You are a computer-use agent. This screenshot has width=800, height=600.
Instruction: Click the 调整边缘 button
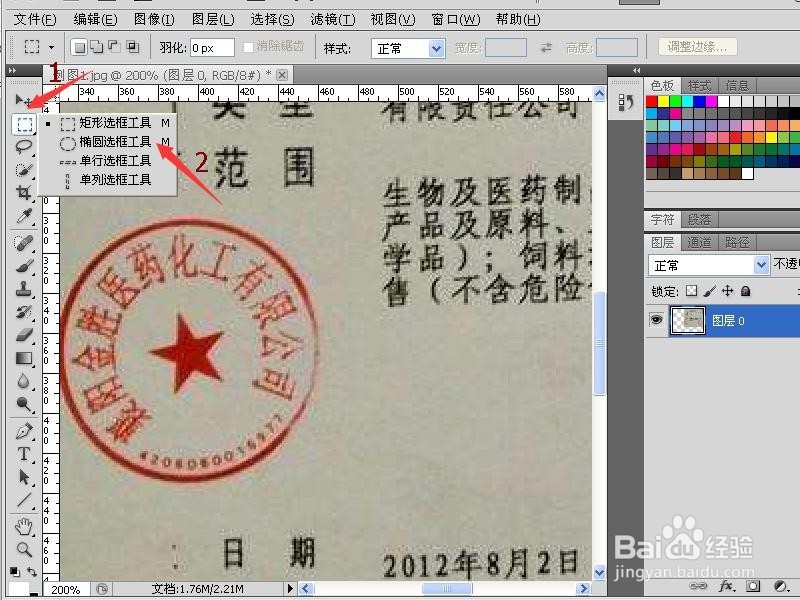click(697, 47)
